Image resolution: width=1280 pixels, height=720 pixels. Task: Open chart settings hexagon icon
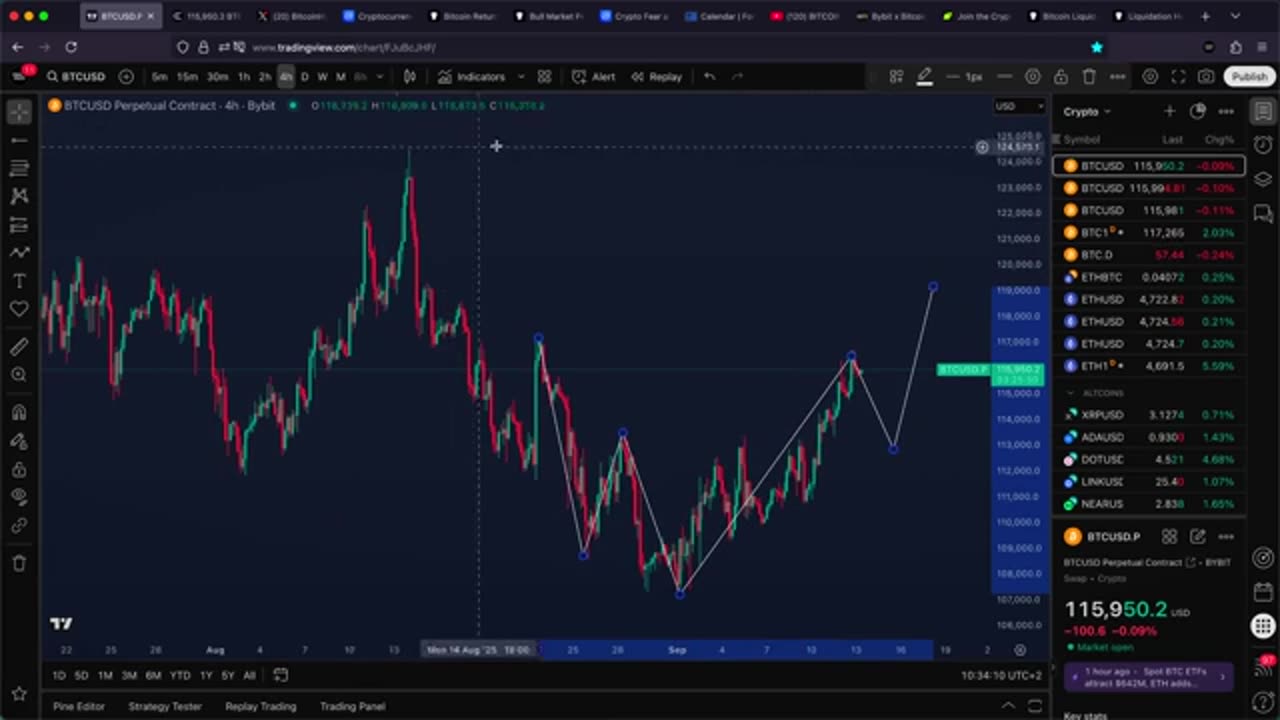point(1150,77)
